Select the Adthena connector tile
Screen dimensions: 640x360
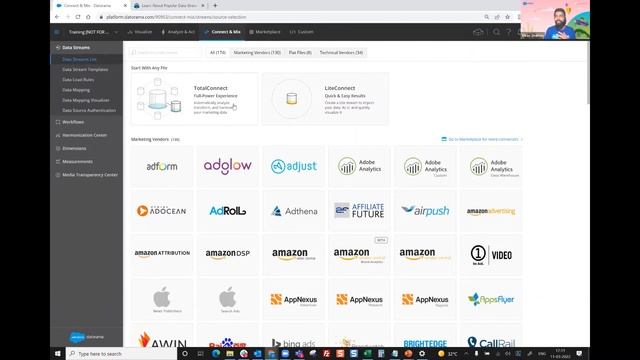tap(293, 211)
